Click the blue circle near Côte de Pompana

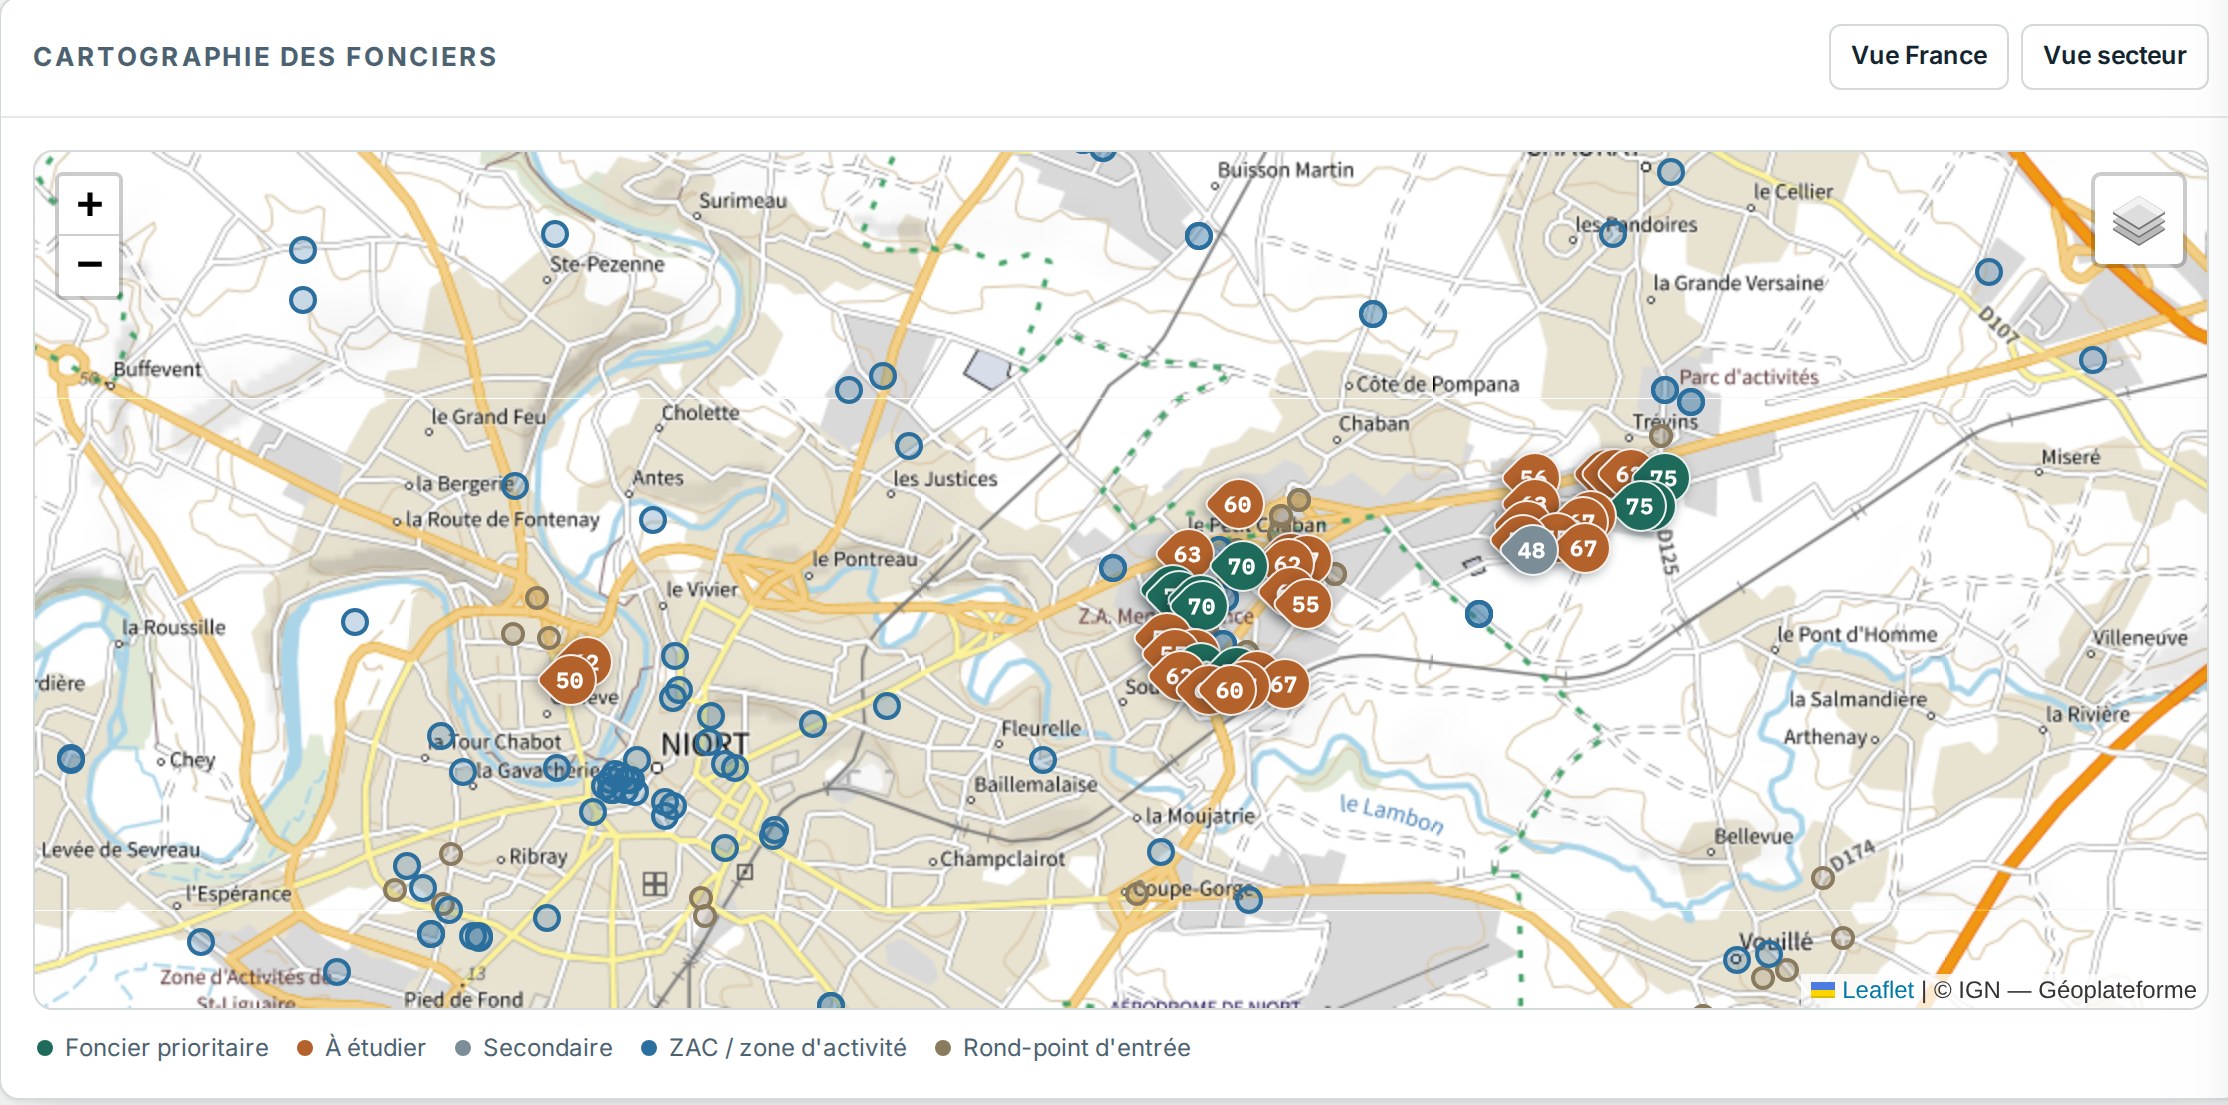coord(1373,314)
